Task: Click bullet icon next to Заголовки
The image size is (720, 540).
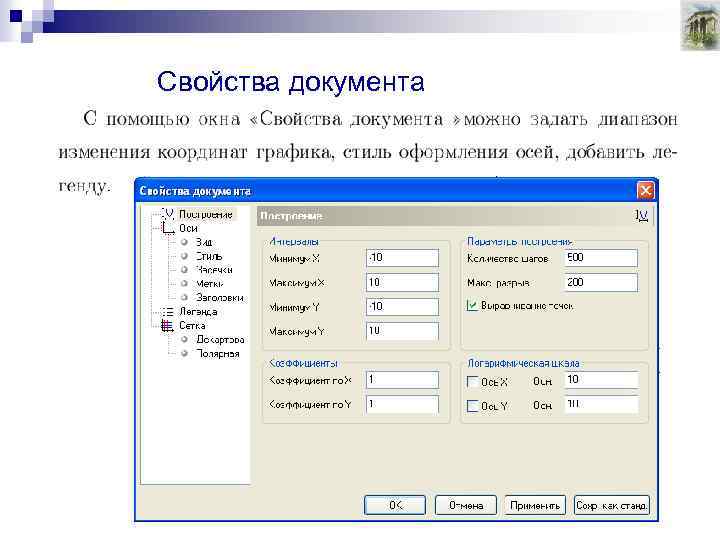Action: 185,297
